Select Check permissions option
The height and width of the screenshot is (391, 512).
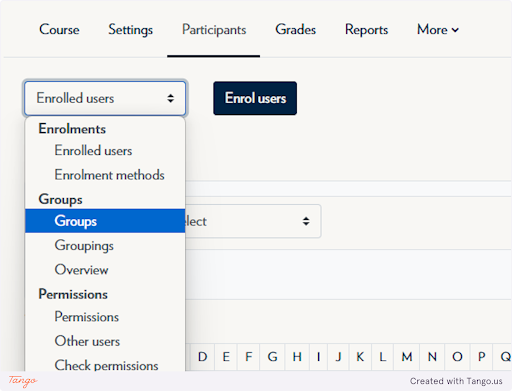tap(105, 365)
